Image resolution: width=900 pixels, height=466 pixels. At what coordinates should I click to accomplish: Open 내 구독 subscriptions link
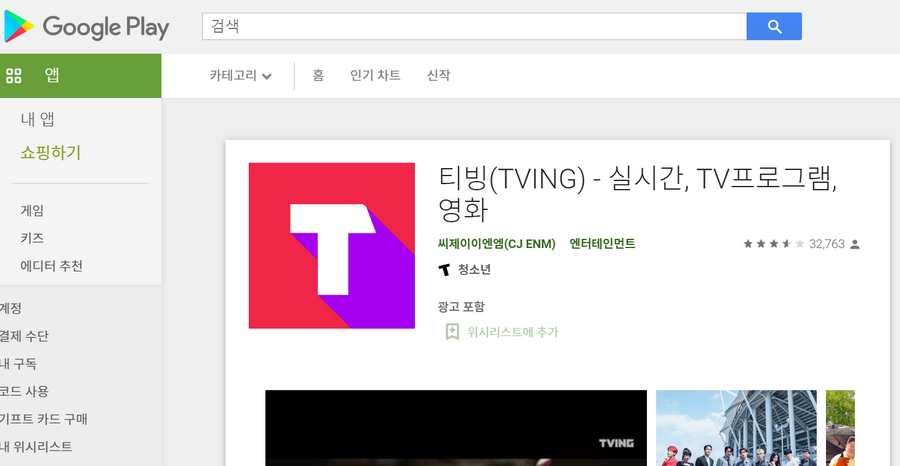pos(18,364)
